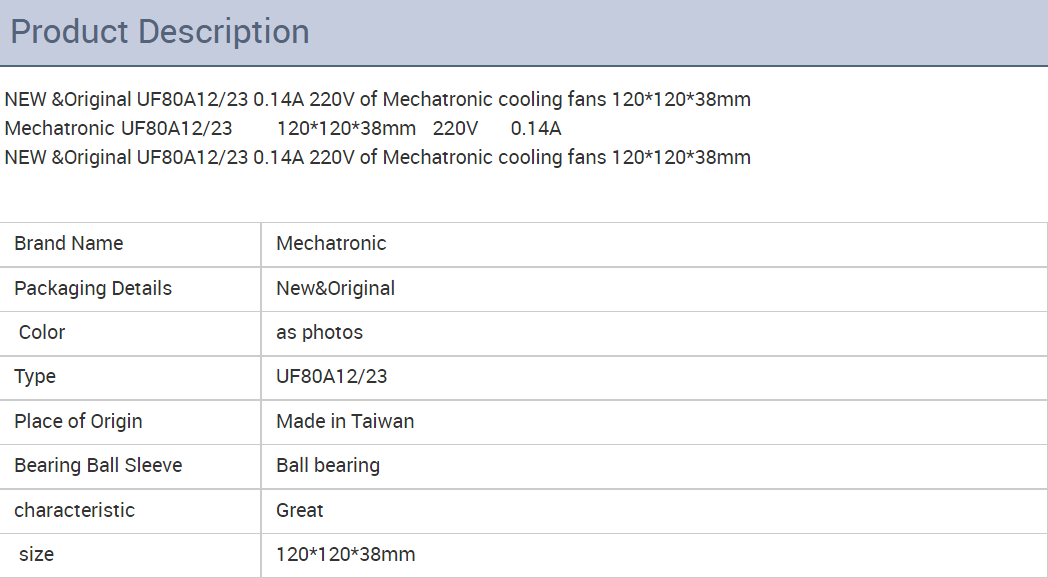The height and width of the screenshot is (578, 1048).
Task: Click the 120*120*38mm size table value
Action: click(345, 554)
